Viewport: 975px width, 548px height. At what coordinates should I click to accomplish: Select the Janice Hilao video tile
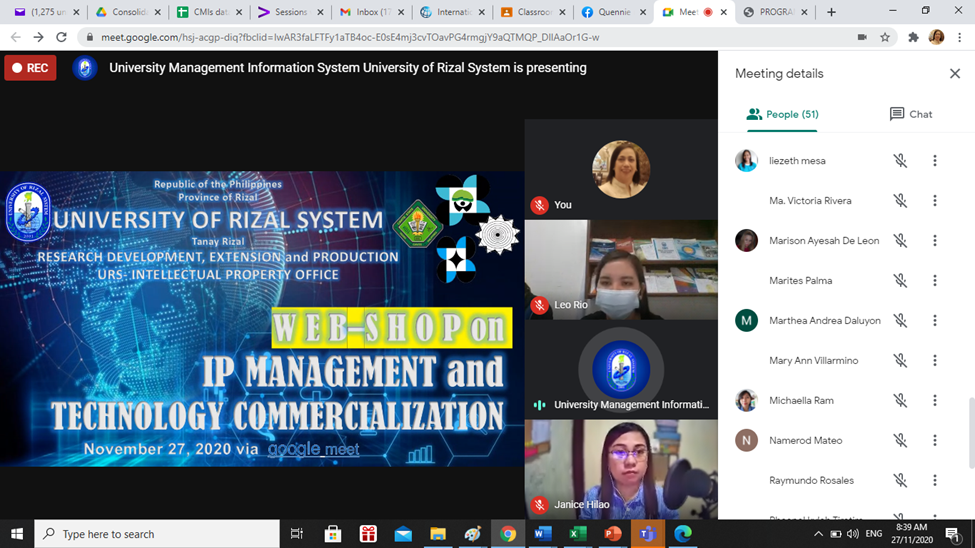(621, 469)
